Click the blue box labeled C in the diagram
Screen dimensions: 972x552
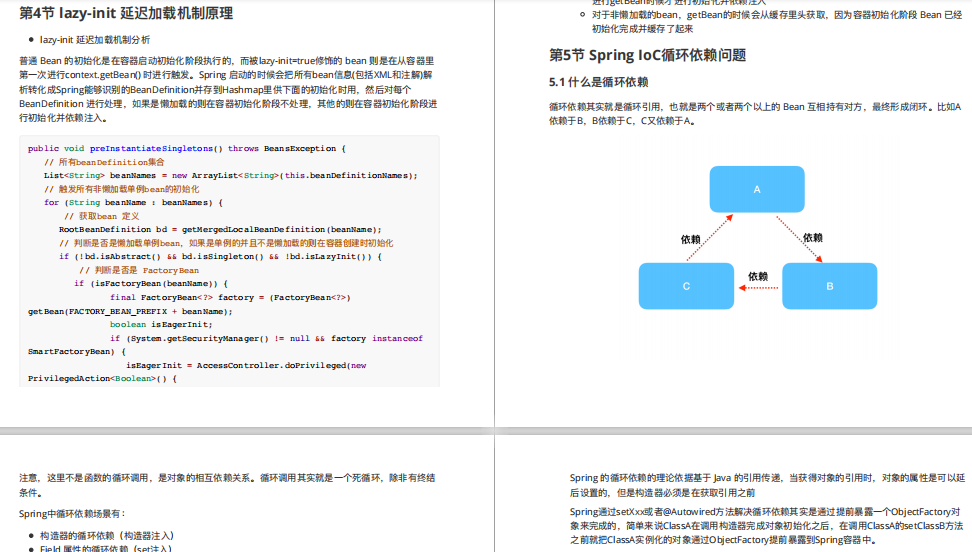pos(686,286)
